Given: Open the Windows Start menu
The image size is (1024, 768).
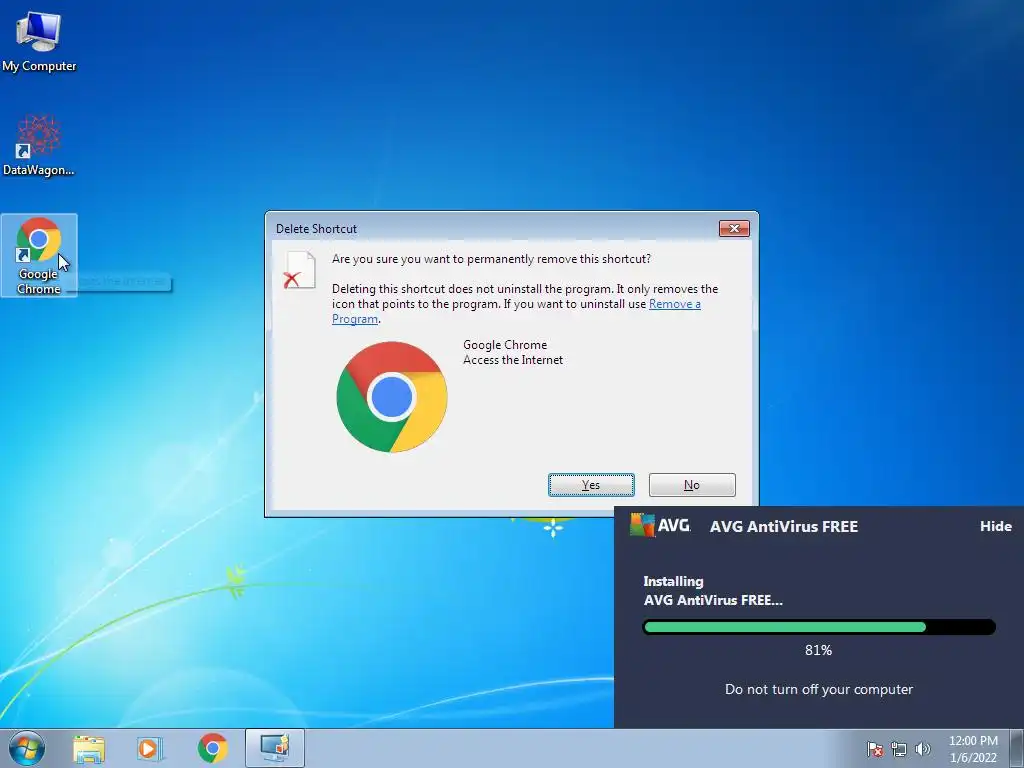Looking at the screenshot, I should point(27,748).
